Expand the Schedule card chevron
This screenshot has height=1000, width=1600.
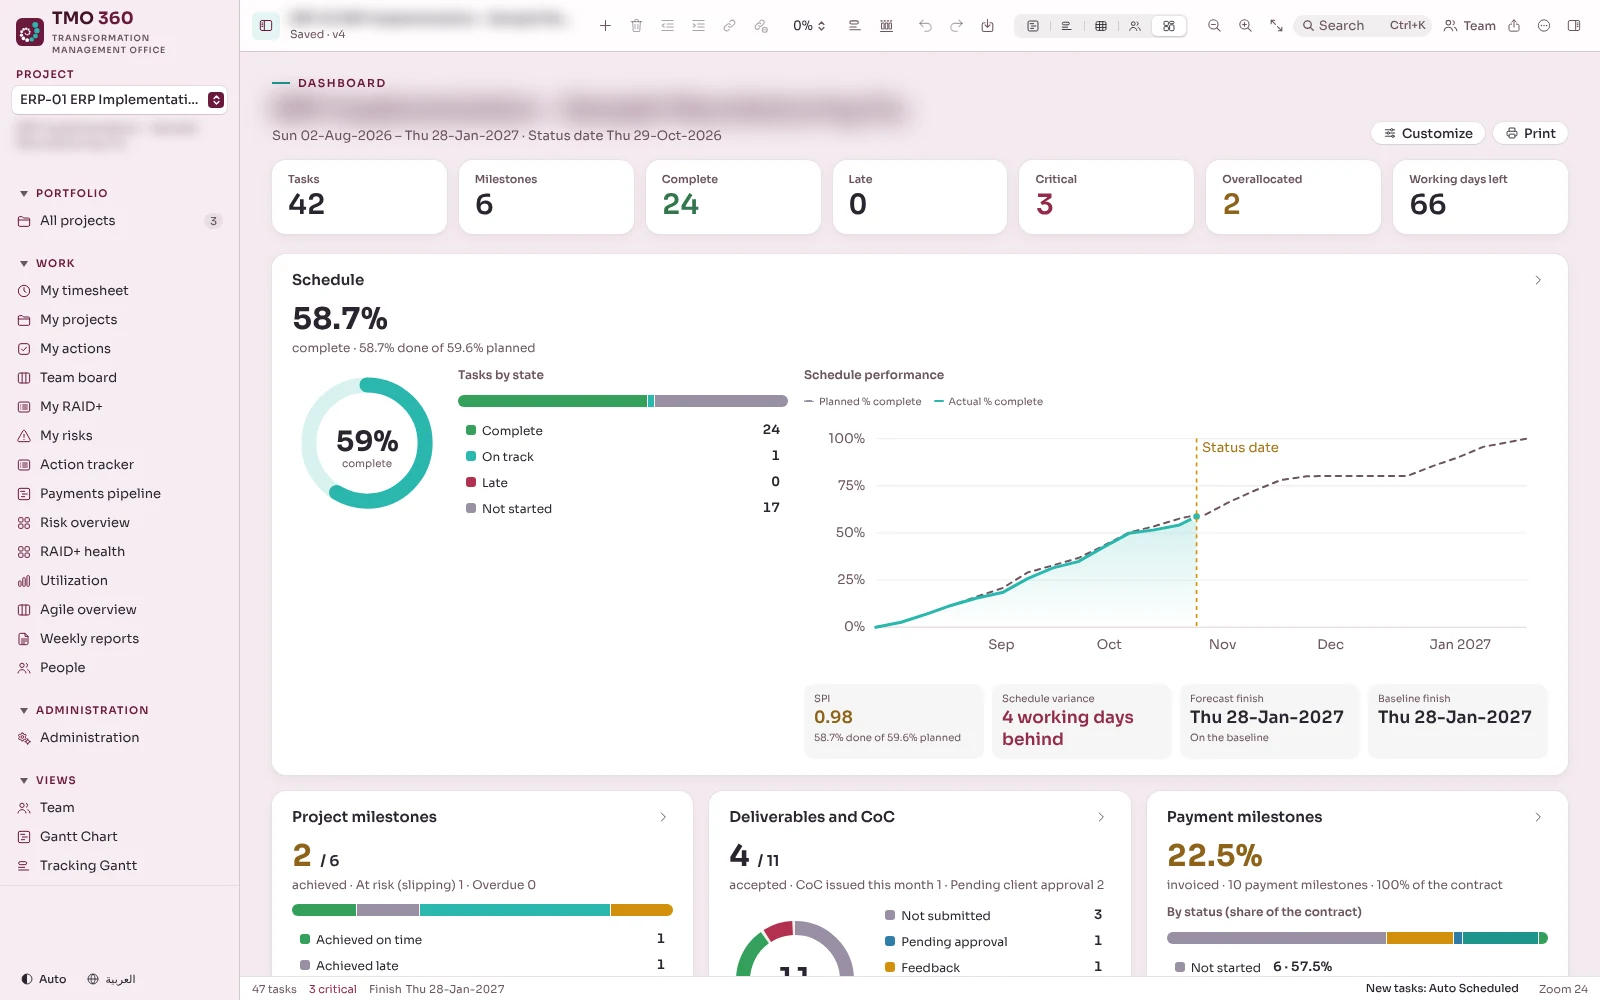point(1538,280)
